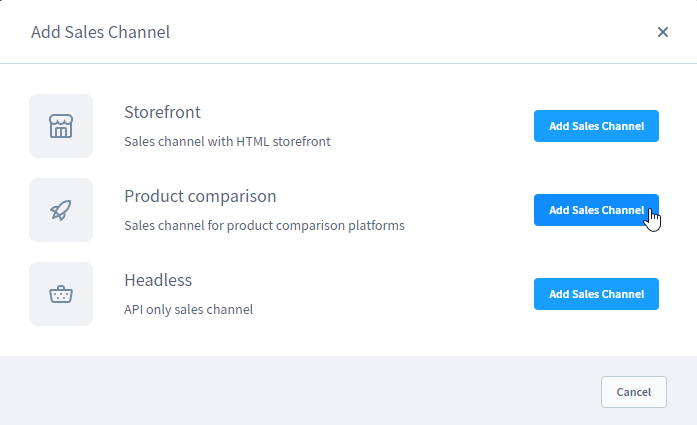
Task: Cancel the Add Sales Channel dialog
Action: [x=633, y=392]
